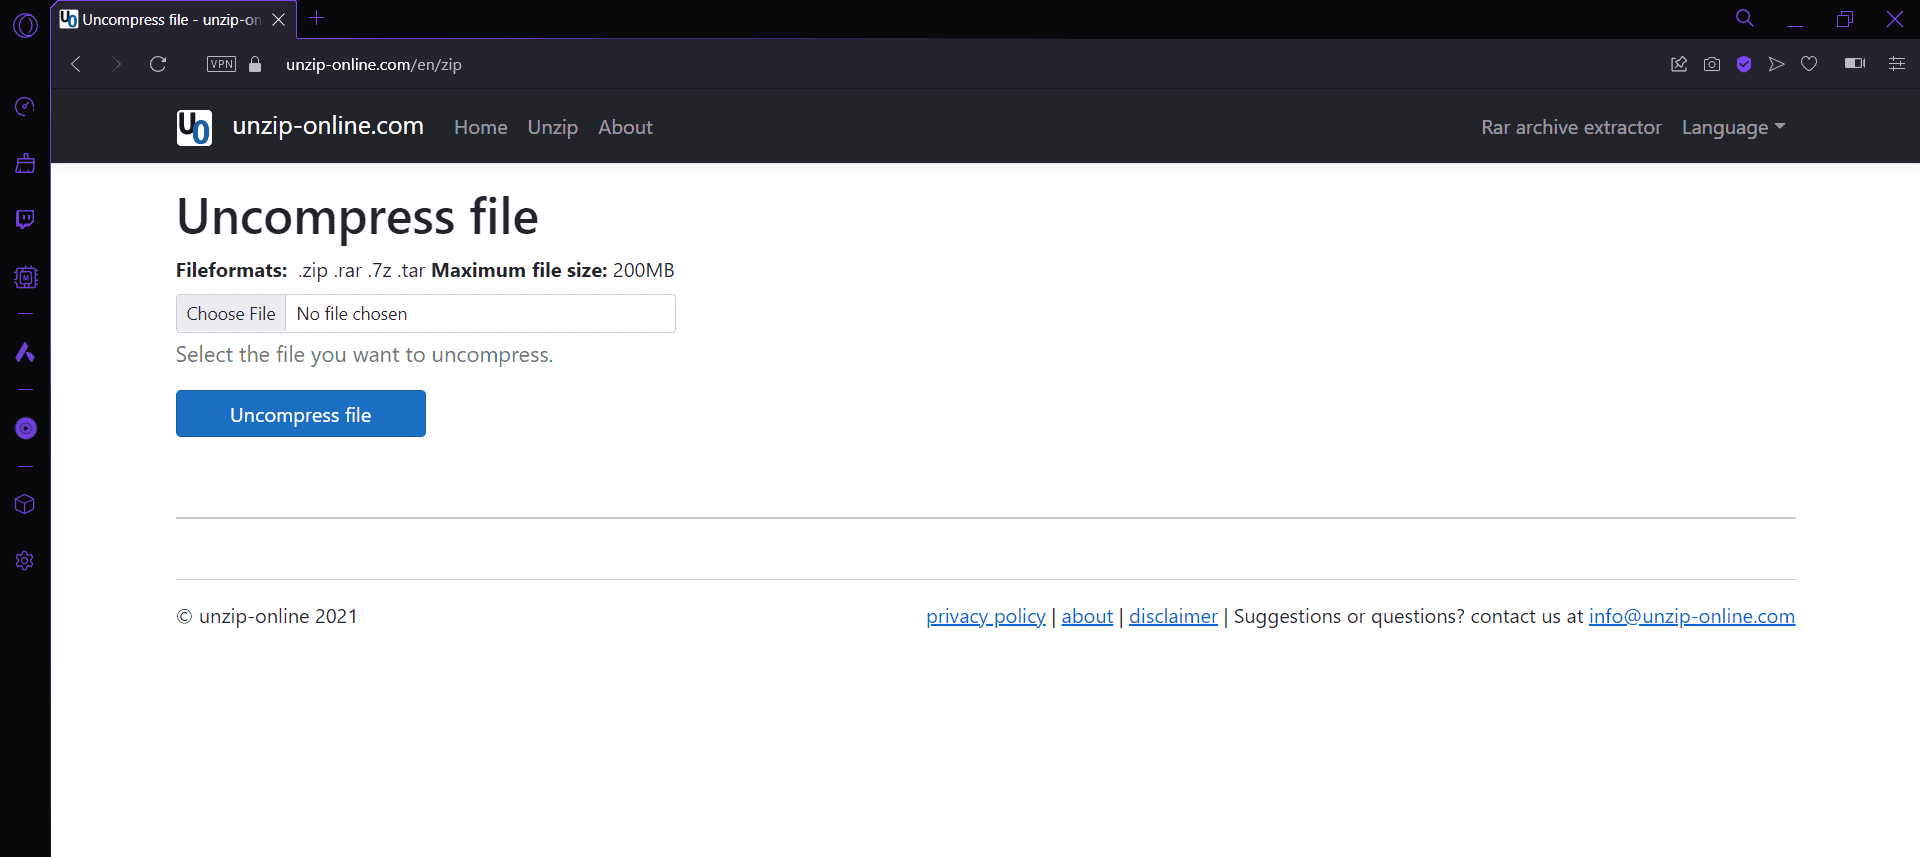This screenshot has height=857, width=1920.
Task: Click the 'Fileformats:' label
Action: (232, 270)
